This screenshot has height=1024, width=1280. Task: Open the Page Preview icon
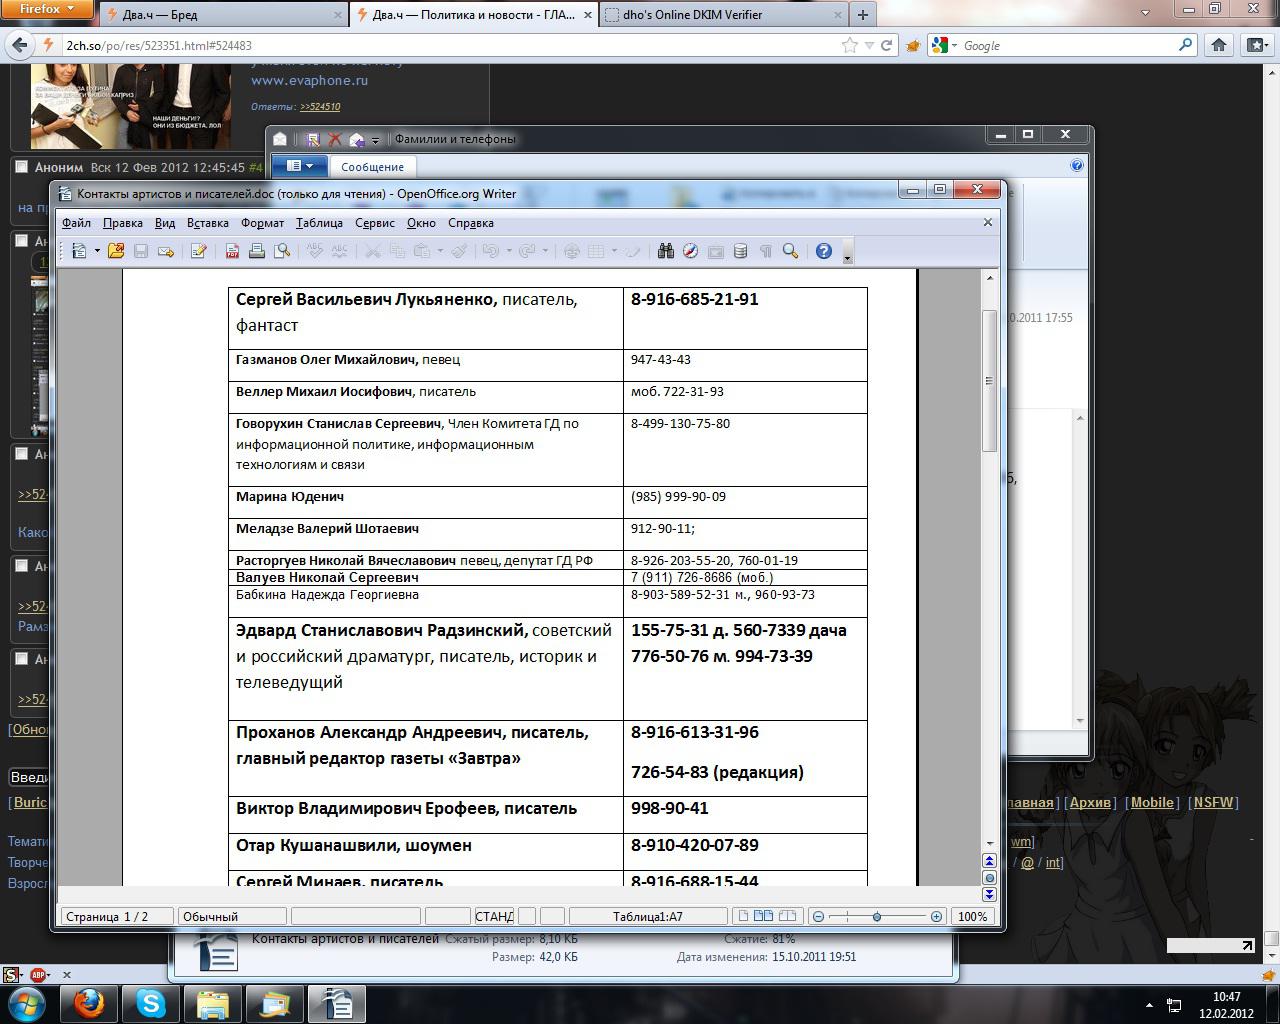pos(282,251)
